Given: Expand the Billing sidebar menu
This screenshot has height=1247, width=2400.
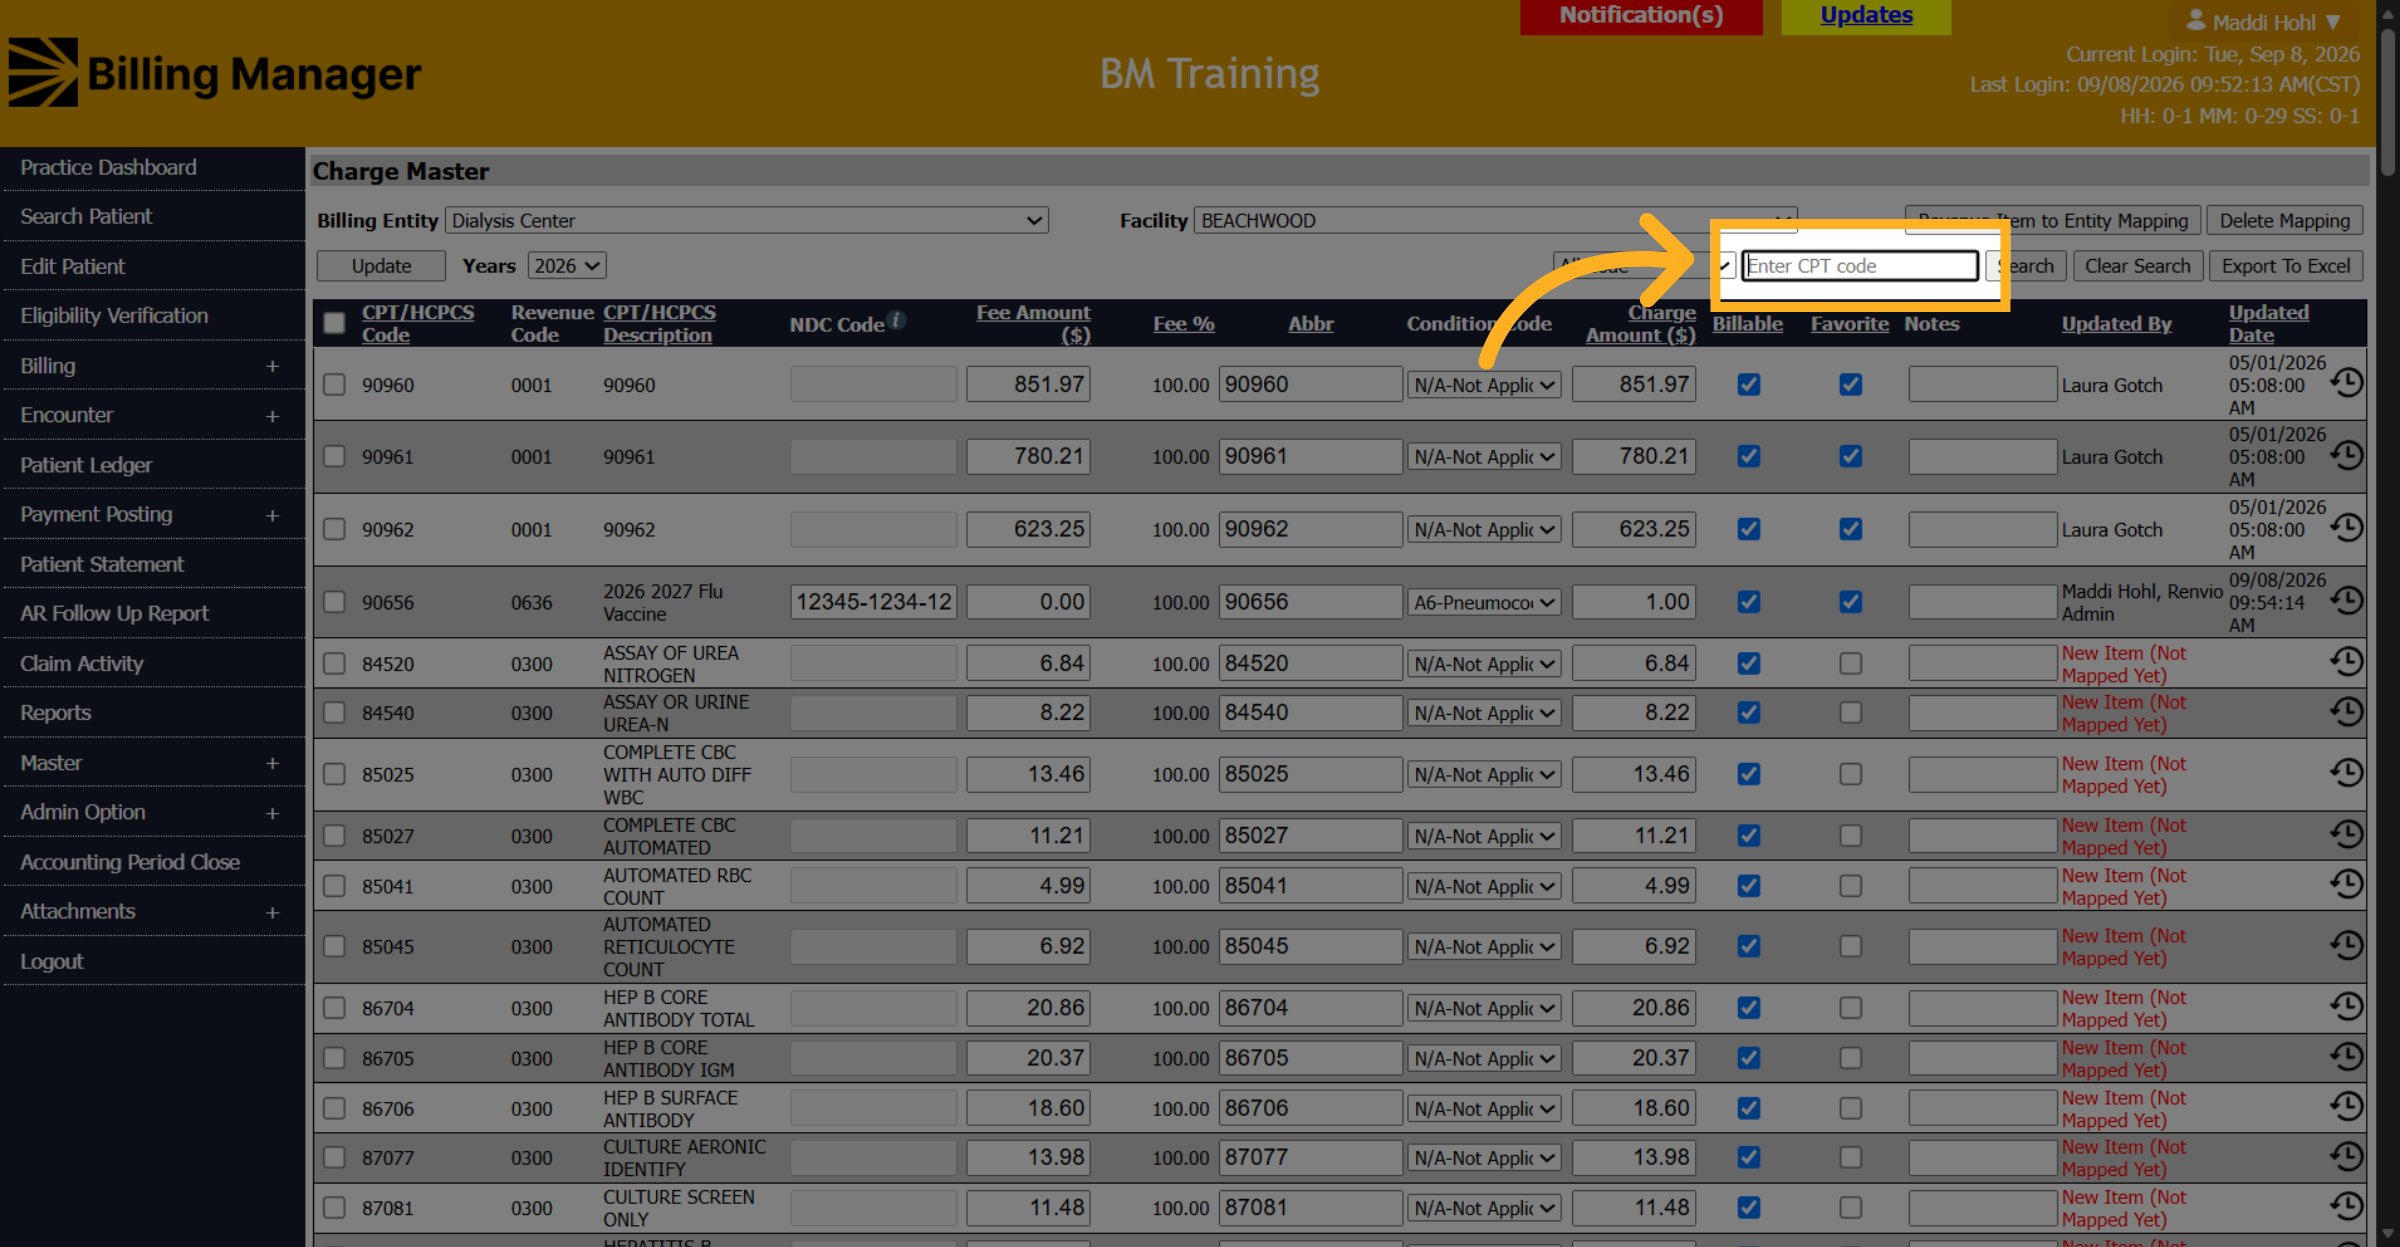Looking at the screenshot, I should pyautogui.click(x=272, y=366).
